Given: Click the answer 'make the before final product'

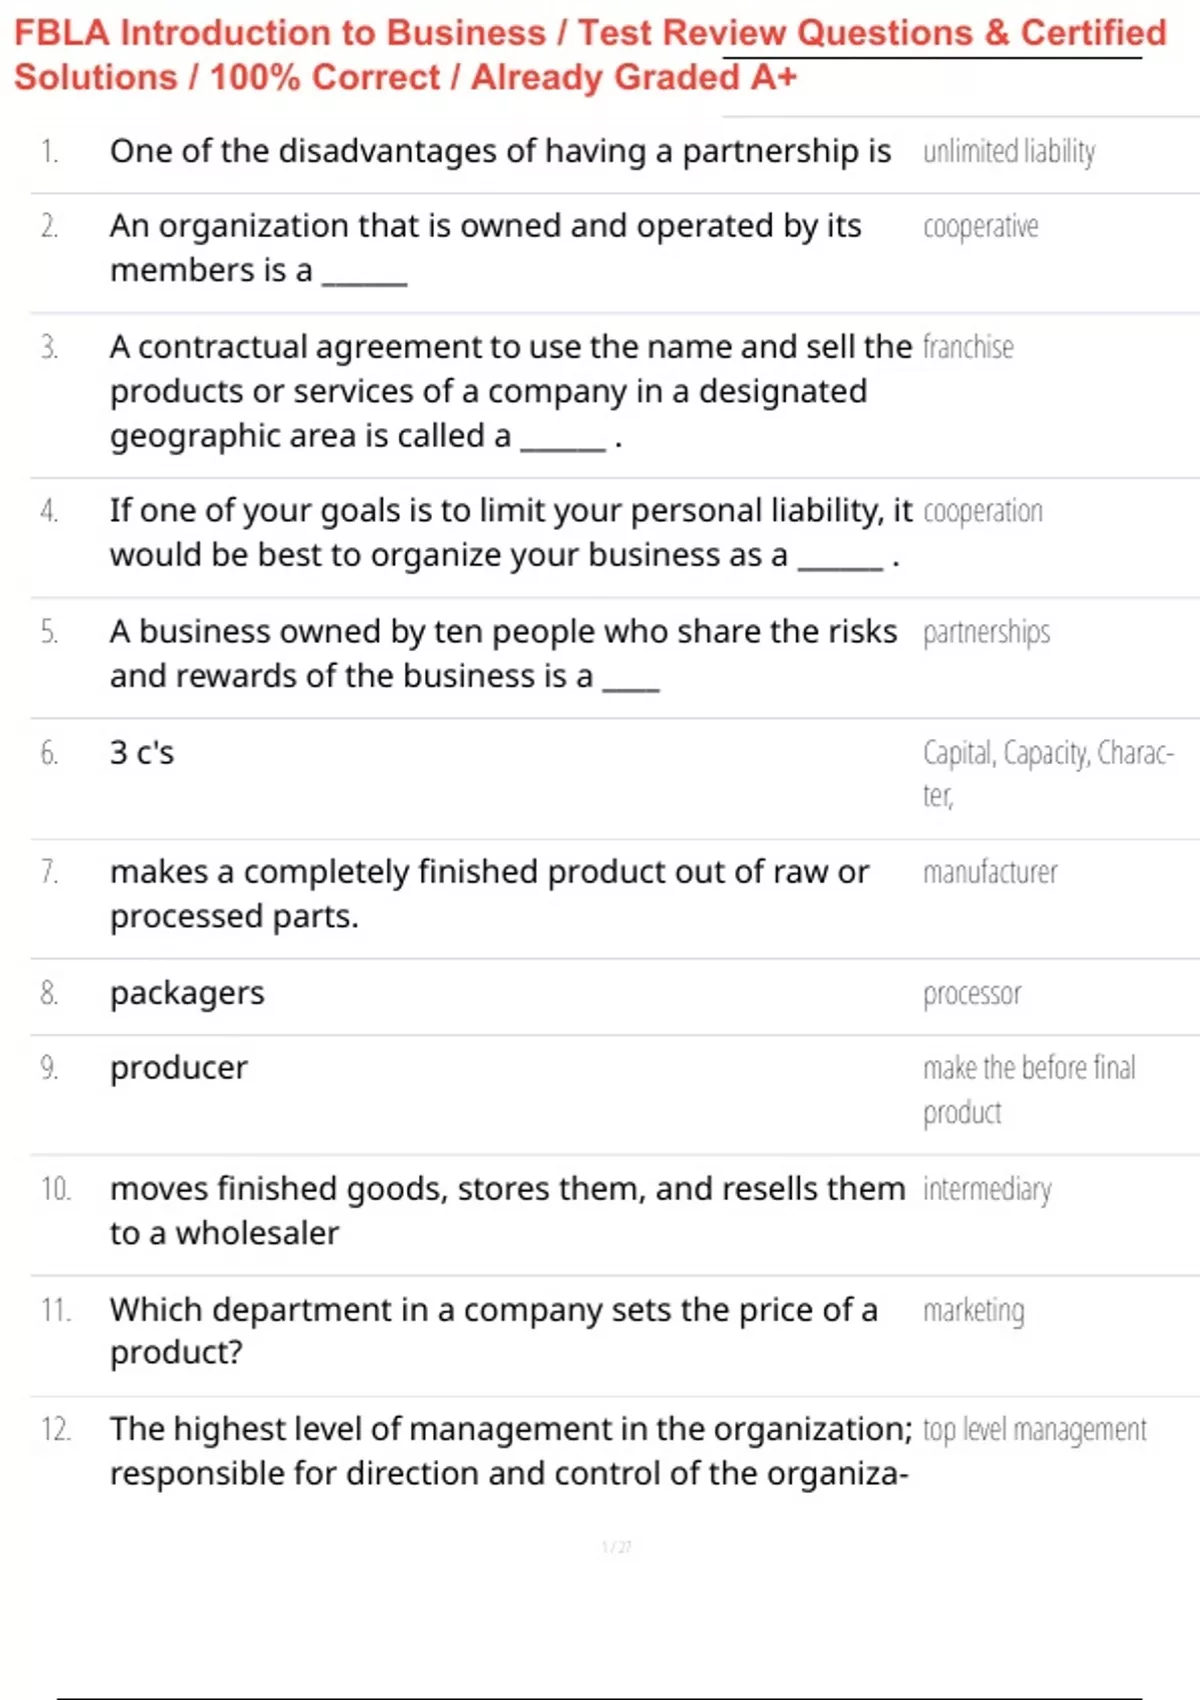Looking at the screenshot, I should point(1029,1090).
